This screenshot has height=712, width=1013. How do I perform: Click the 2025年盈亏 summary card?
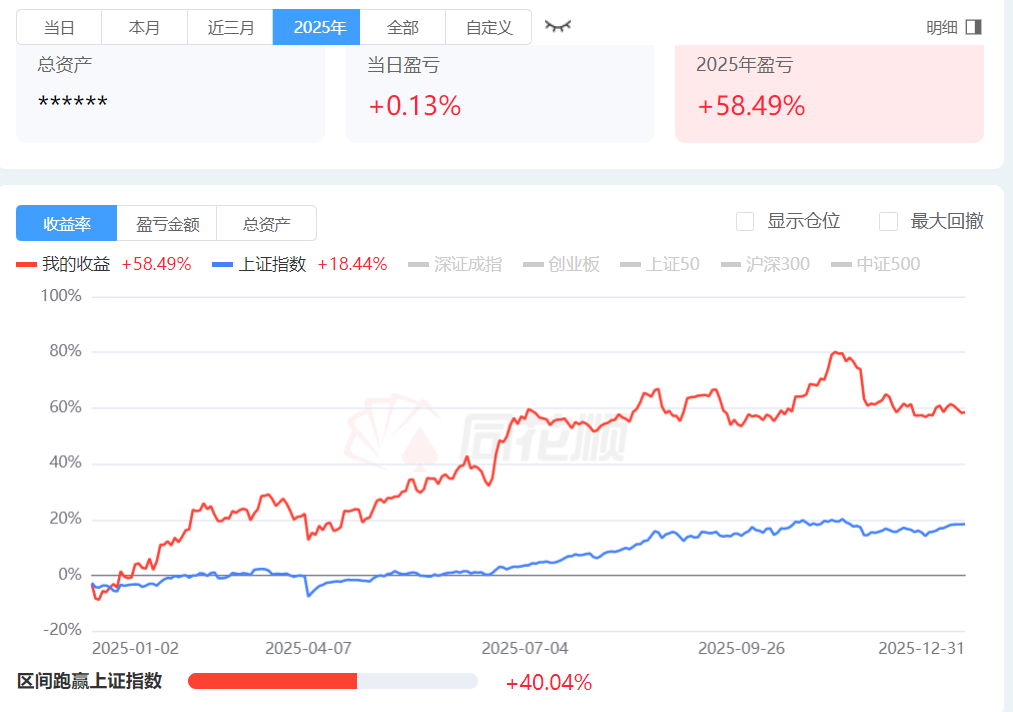pyautogui.click(x=829, y=92)
